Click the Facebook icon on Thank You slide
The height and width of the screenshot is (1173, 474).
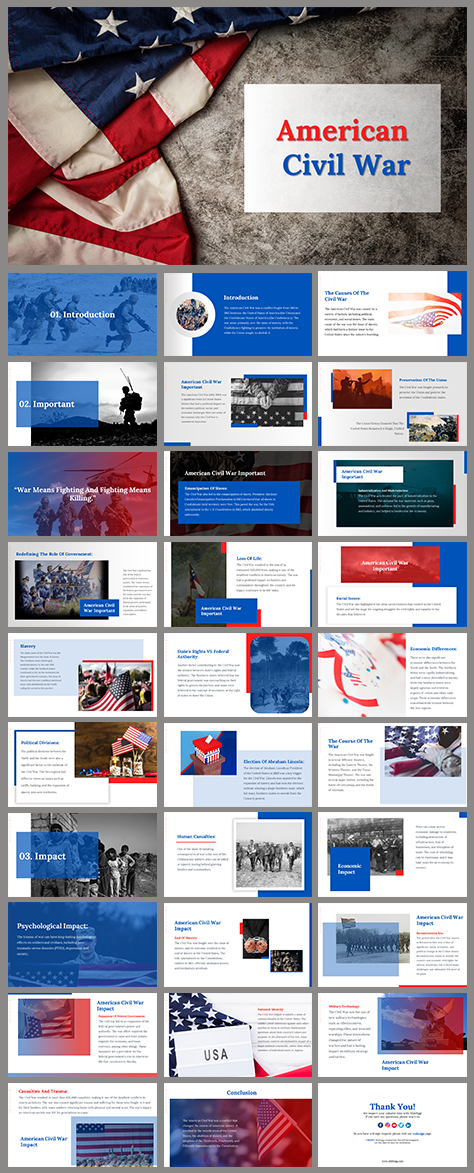coord(381,1125)
